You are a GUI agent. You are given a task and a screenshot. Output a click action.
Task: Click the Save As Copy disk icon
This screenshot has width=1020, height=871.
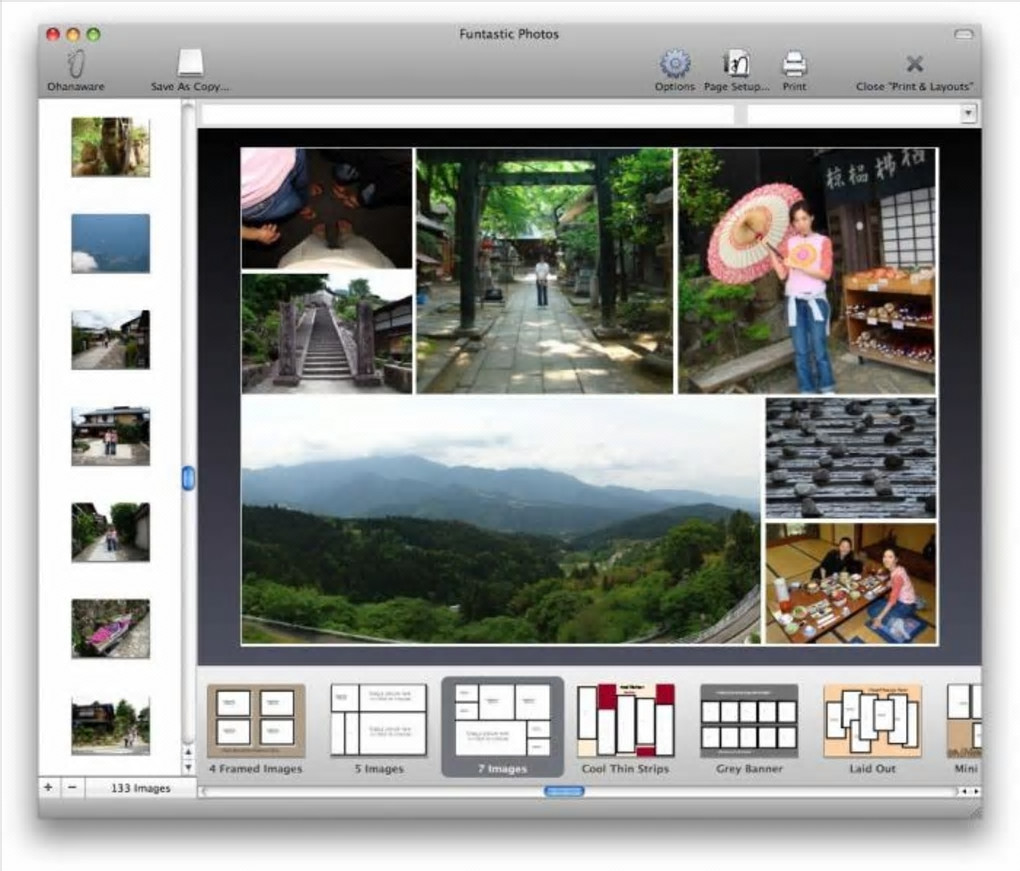(190, 63)
